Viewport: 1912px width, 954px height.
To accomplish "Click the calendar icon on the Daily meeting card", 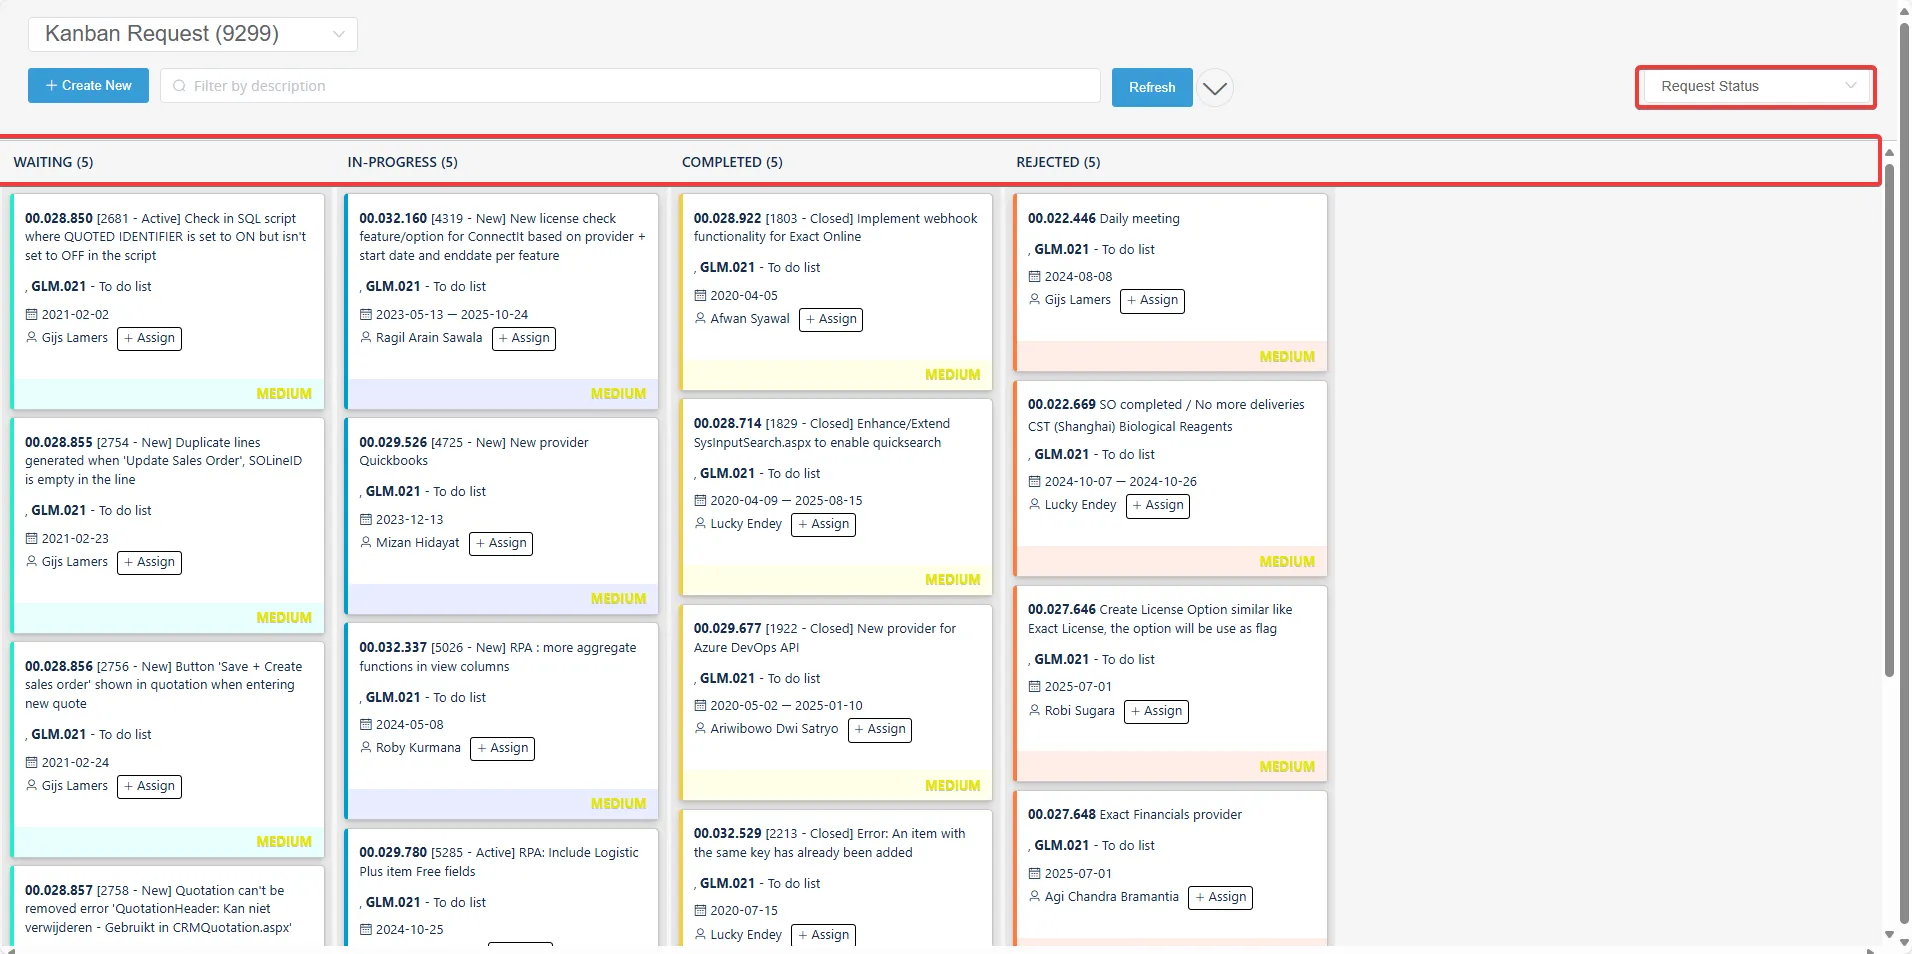I will click(1036, 276).
